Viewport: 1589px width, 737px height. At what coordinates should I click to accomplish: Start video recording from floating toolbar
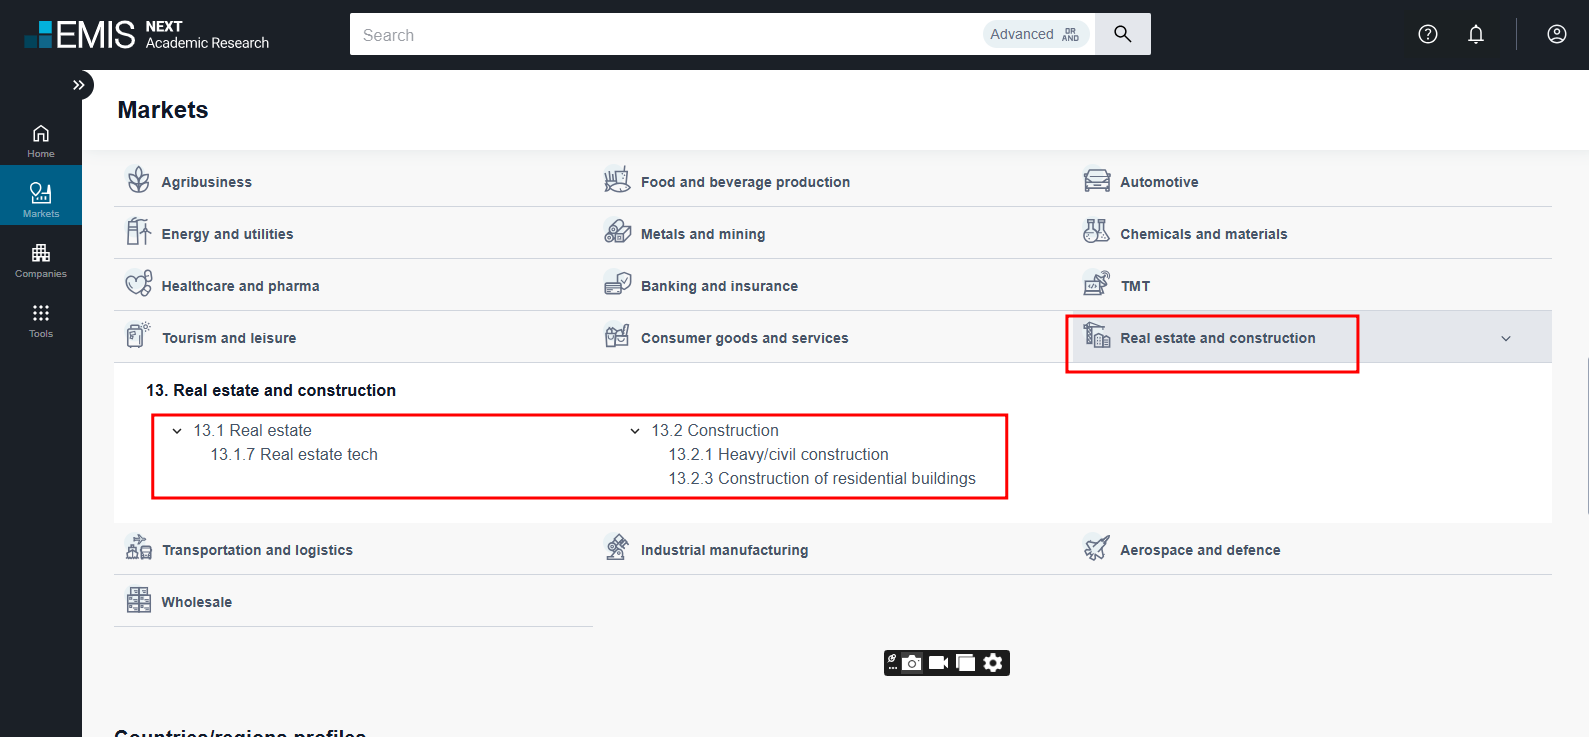938,663
